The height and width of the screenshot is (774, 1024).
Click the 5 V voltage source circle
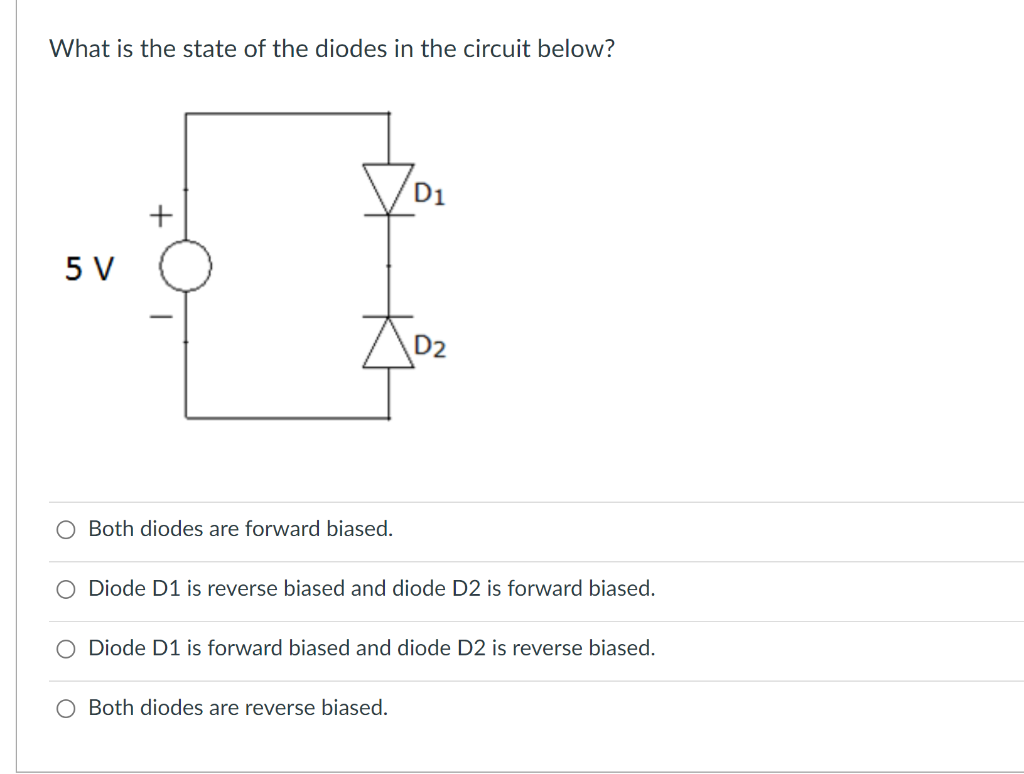pyautogui.click(x=186, y=265)
